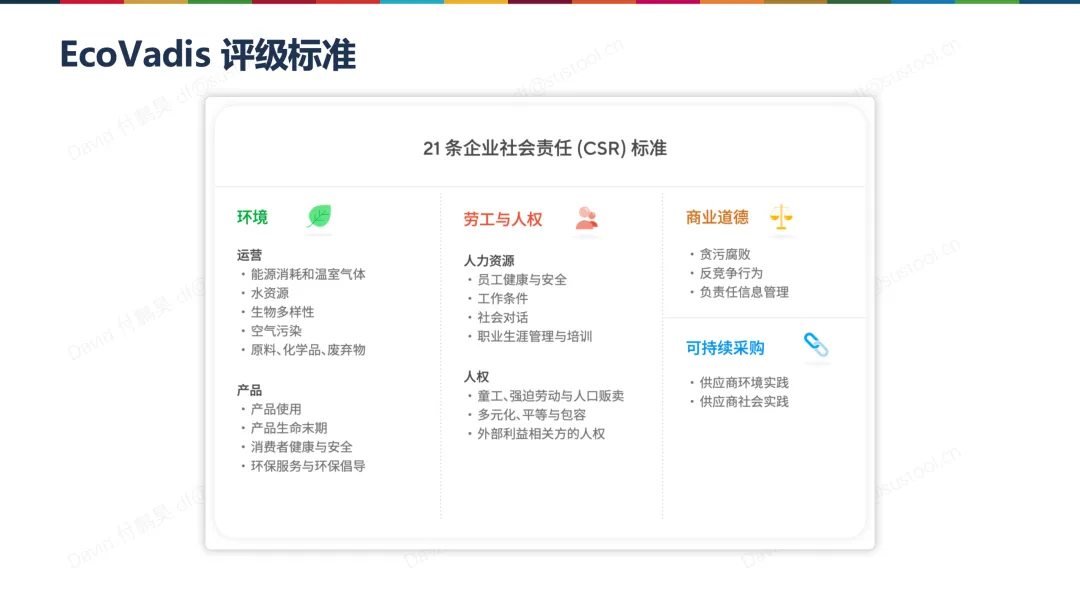Click the item 童工、强迫劳动与人口贩卖
The width and height of the screenshot is (1080, 608).
coord(551,396)
